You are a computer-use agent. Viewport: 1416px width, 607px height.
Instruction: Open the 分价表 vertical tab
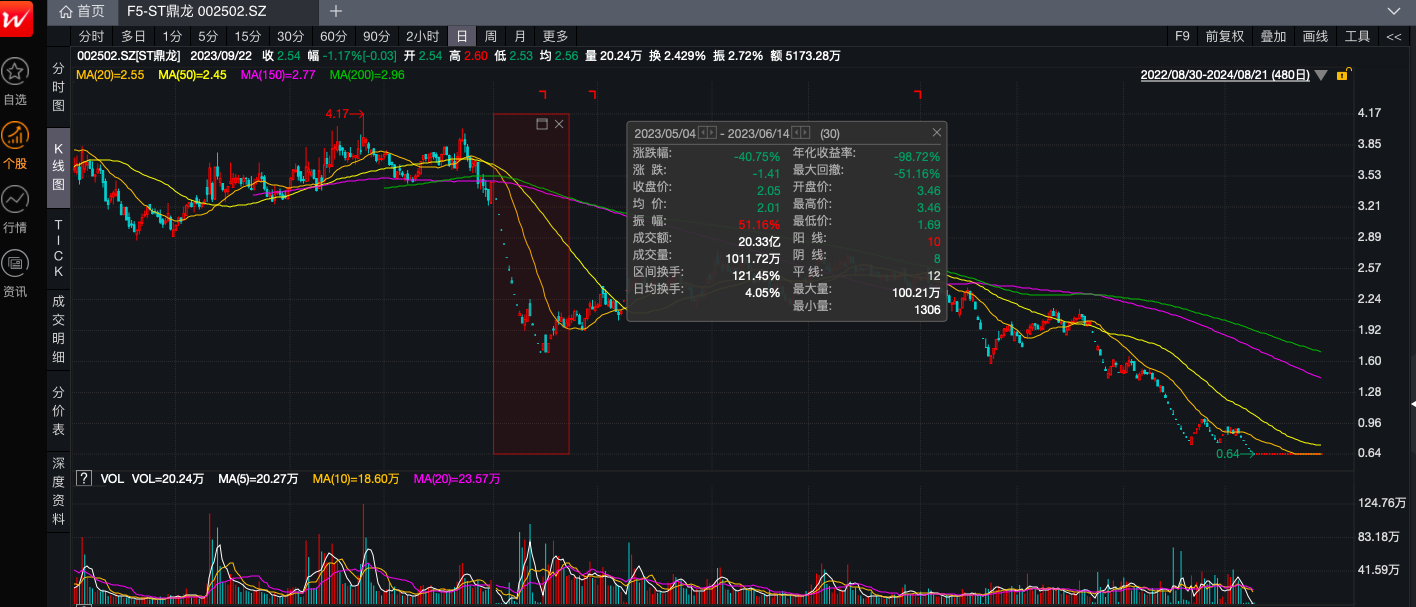pos(58,411)
